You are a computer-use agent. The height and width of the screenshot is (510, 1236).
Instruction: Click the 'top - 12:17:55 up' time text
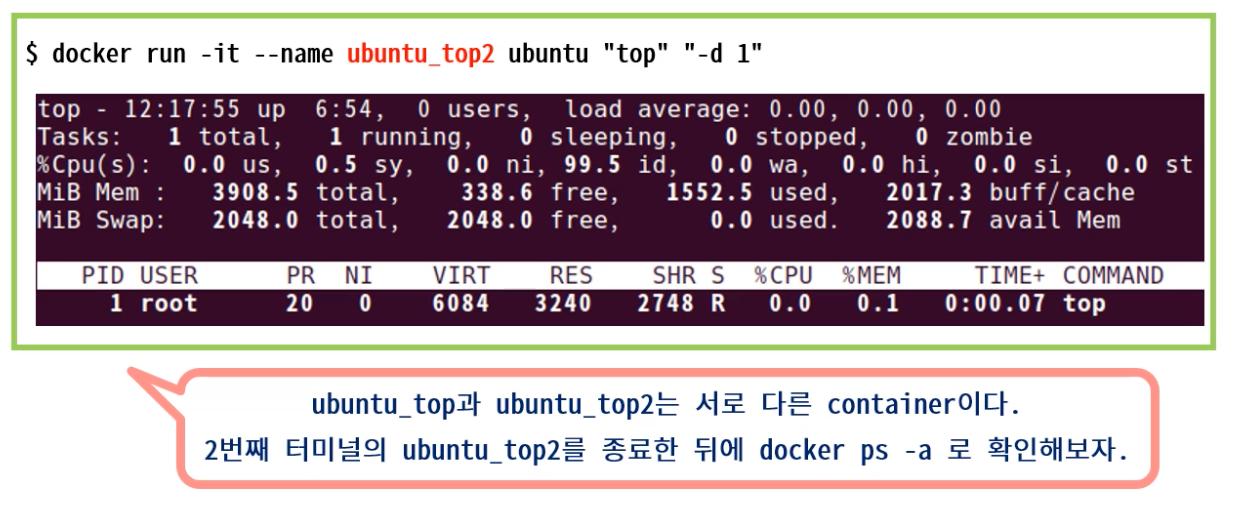(x=162, y=110)
